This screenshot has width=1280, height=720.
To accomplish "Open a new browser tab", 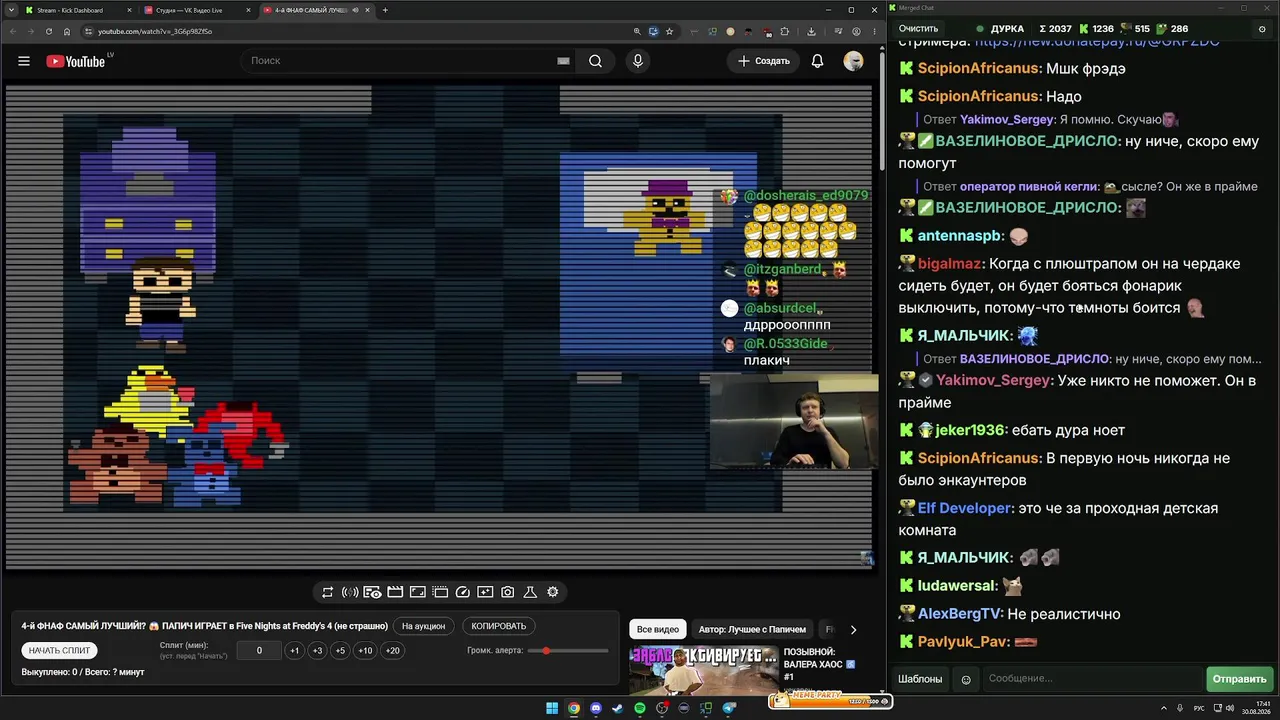I will [385, 10].
